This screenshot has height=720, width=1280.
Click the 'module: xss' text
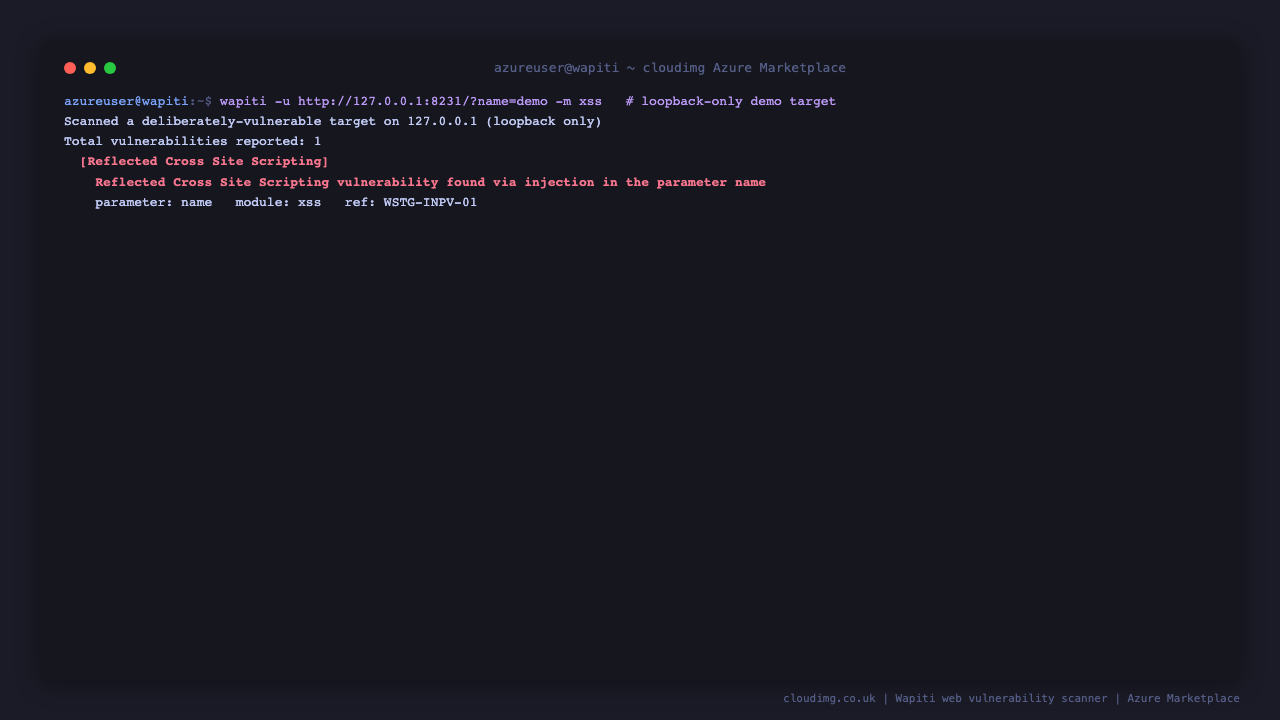click(278, 202)
